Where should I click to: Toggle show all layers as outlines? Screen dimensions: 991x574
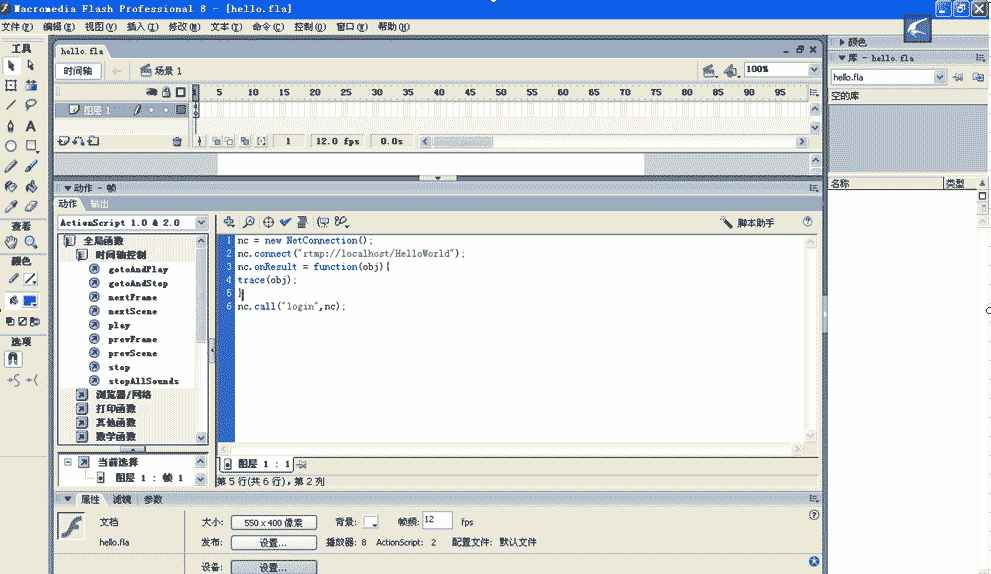[181, 92]
